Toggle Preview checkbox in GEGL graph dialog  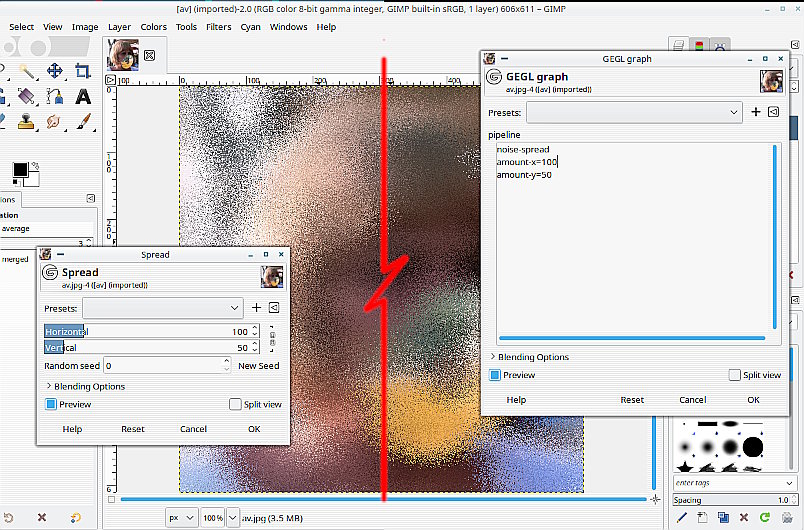tap(494, 375)
